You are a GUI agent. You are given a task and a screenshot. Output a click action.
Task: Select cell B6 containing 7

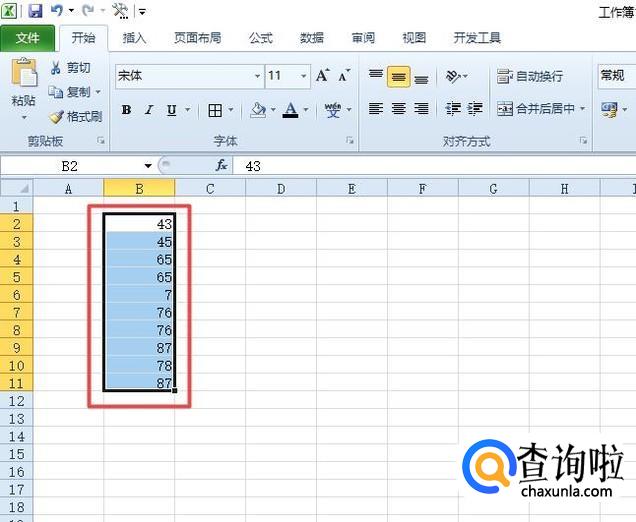pos(139,295)
